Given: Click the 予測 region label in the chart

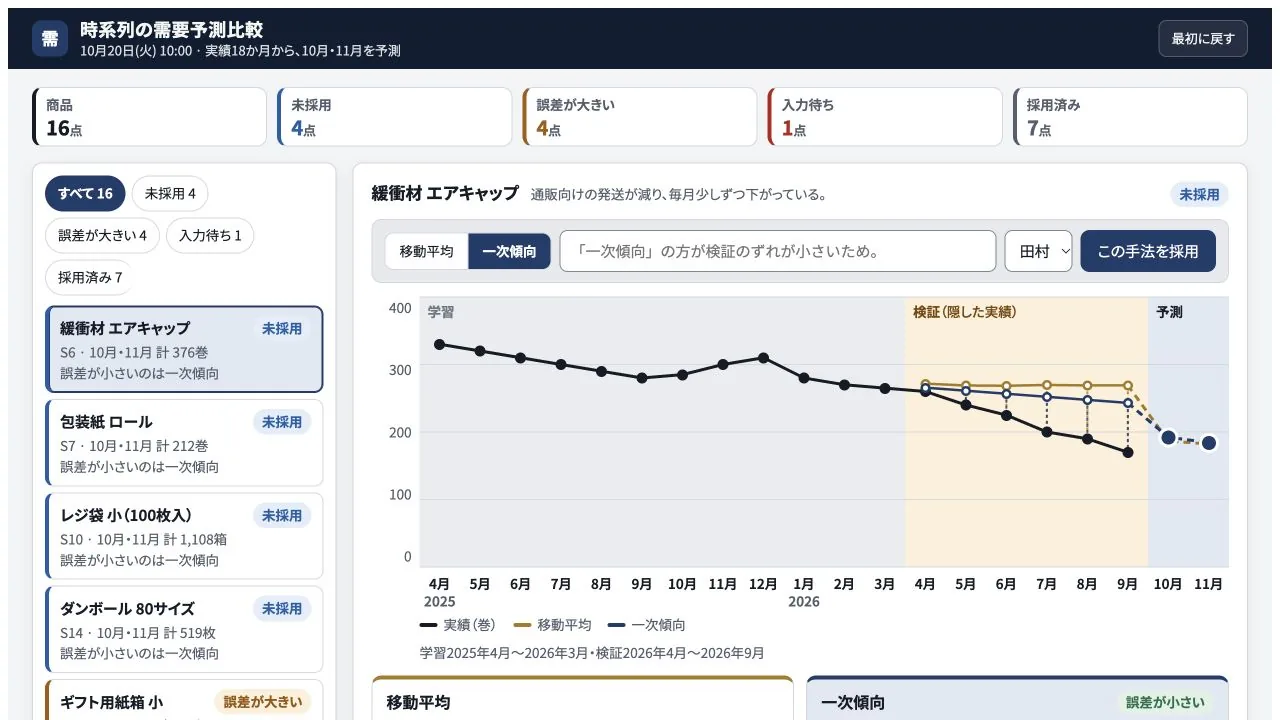Looking at the screenshot, I should tap(1169, 312).
